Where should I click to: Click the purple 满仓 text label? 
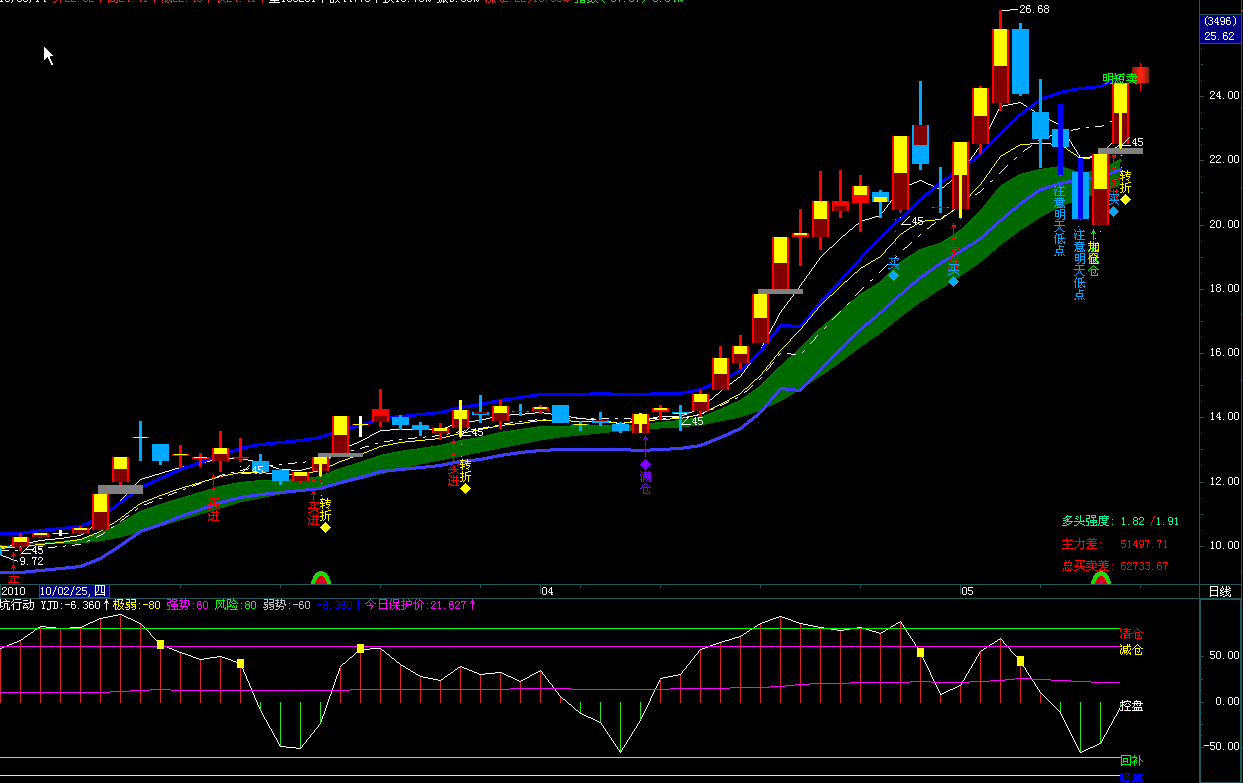point(645,483)
